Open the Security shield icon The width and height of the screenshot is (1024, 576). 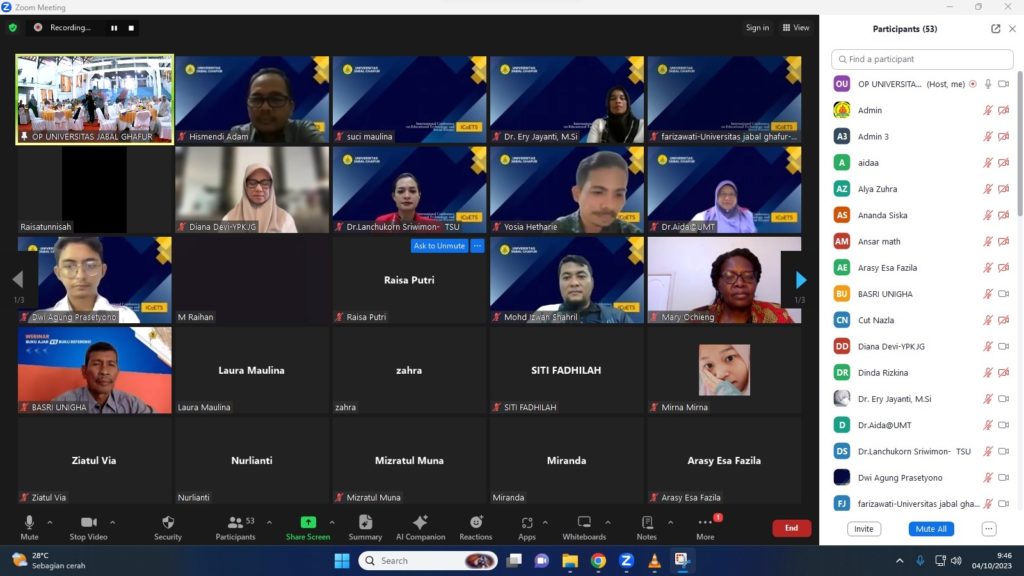pyautogui.click(x=168, y=522)
